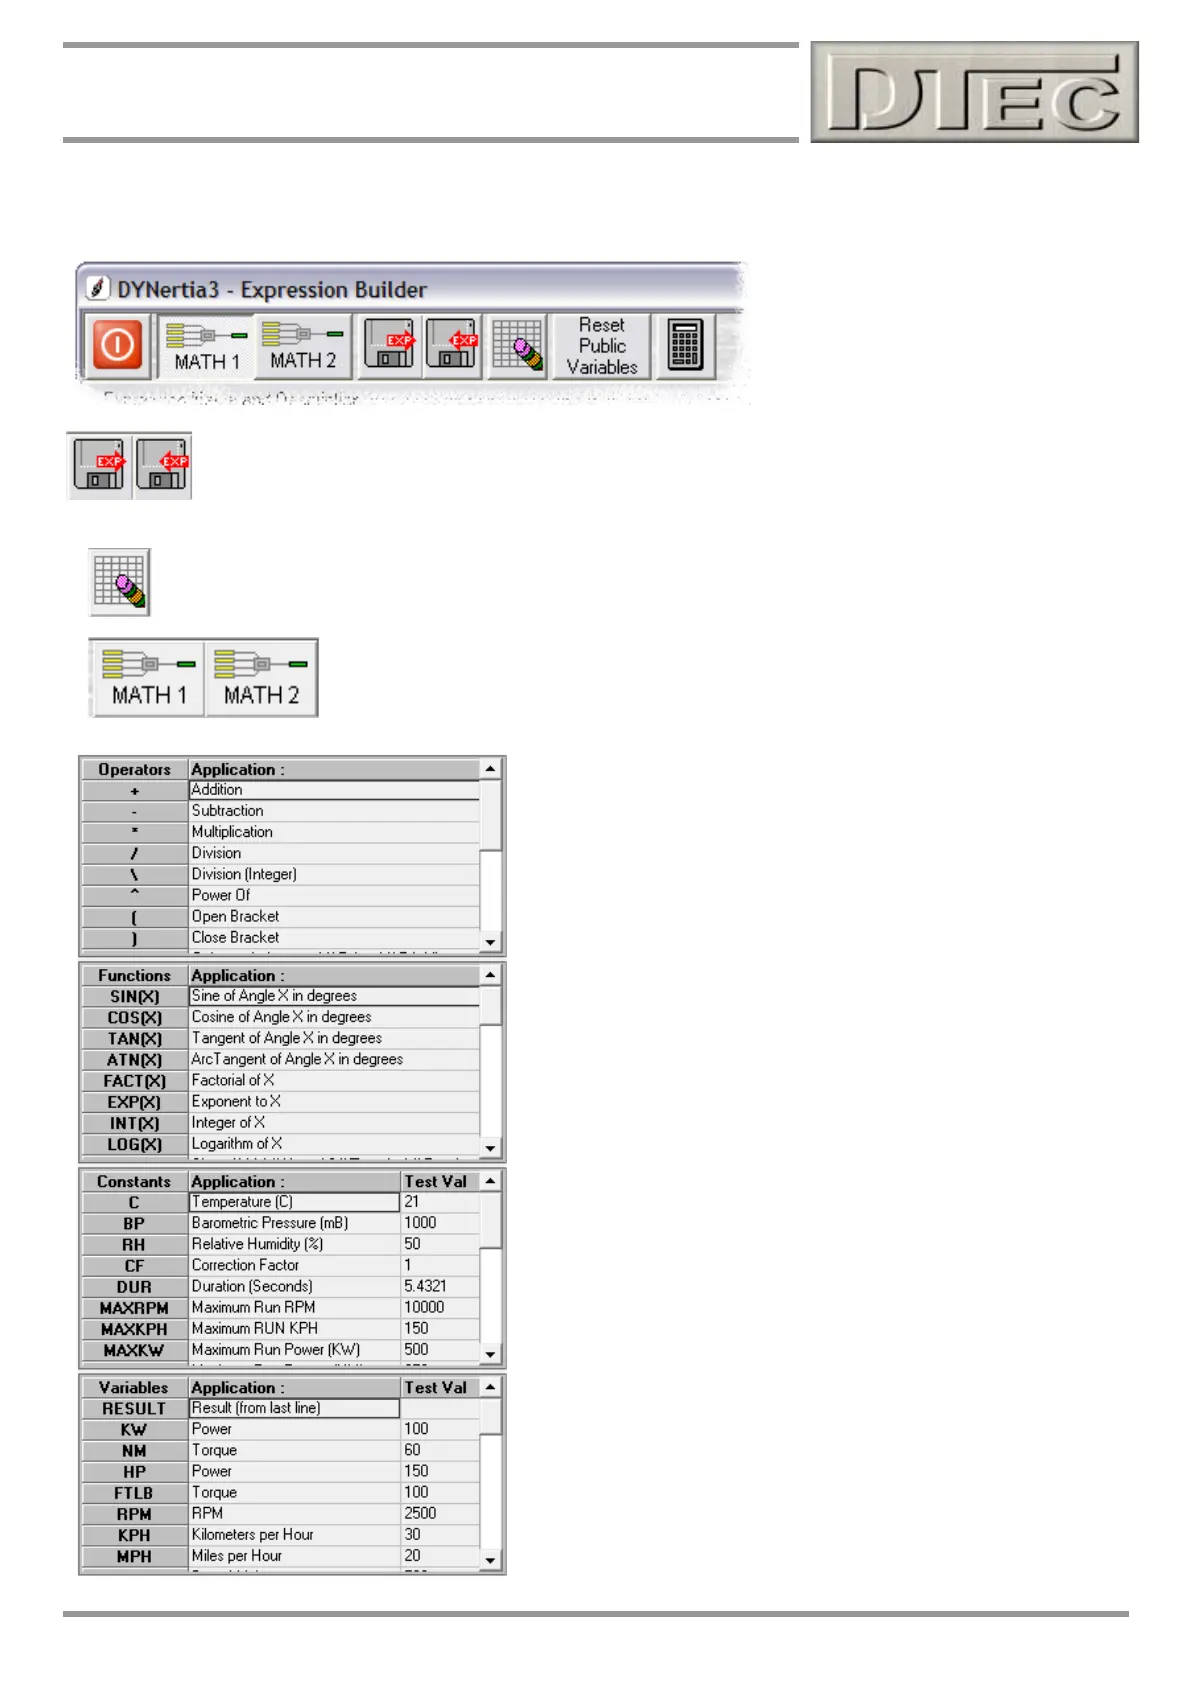This screenshot has width=1191, height=1684.
Task: Click the MAXKW test value 500
Action: pyautogui.click(x=440, y=1350)
